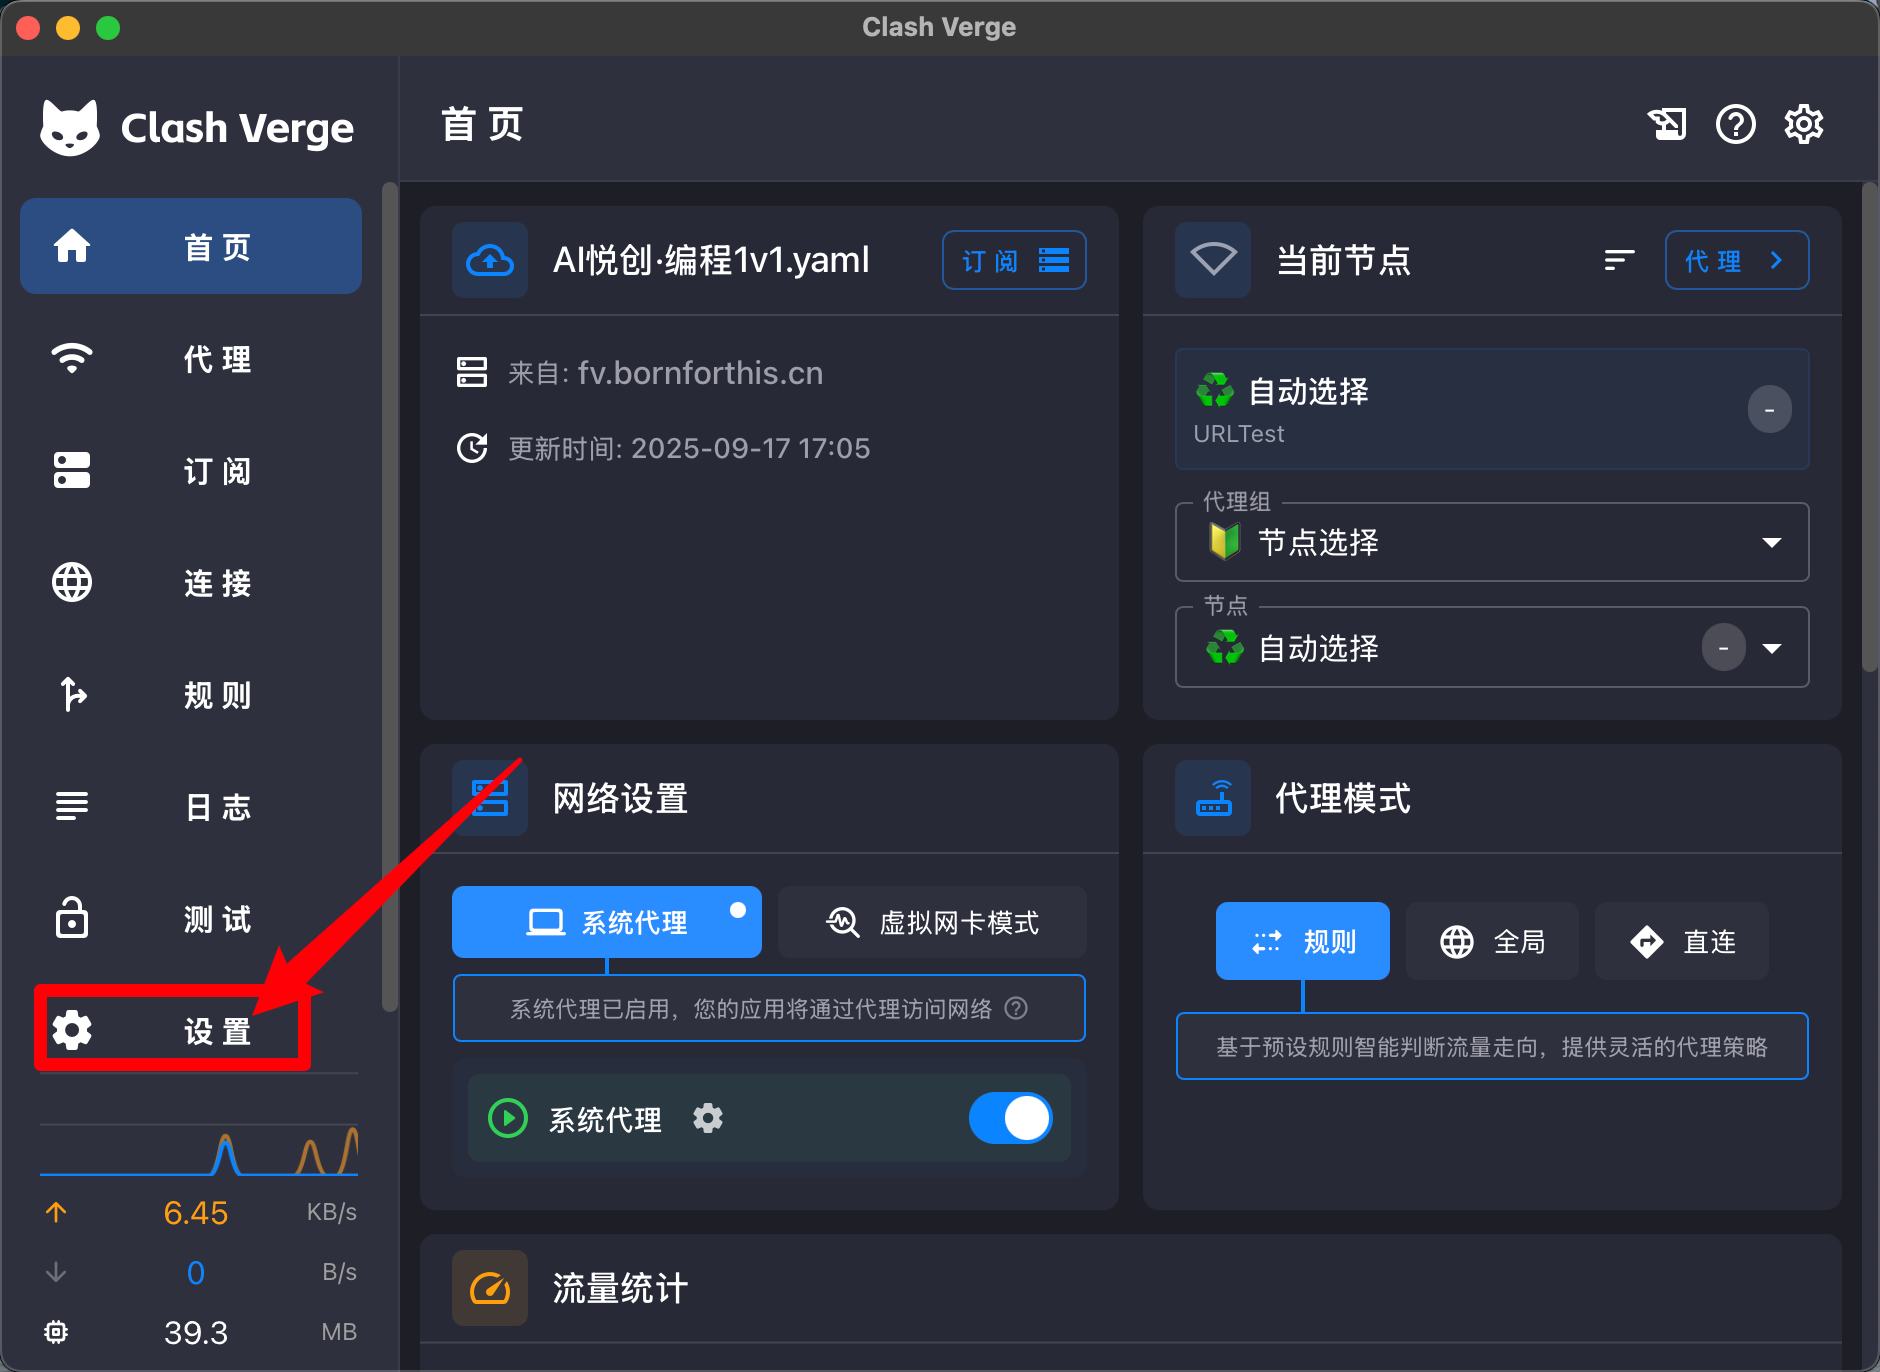Select 全局 global proxy mode

pos(1492,941)
